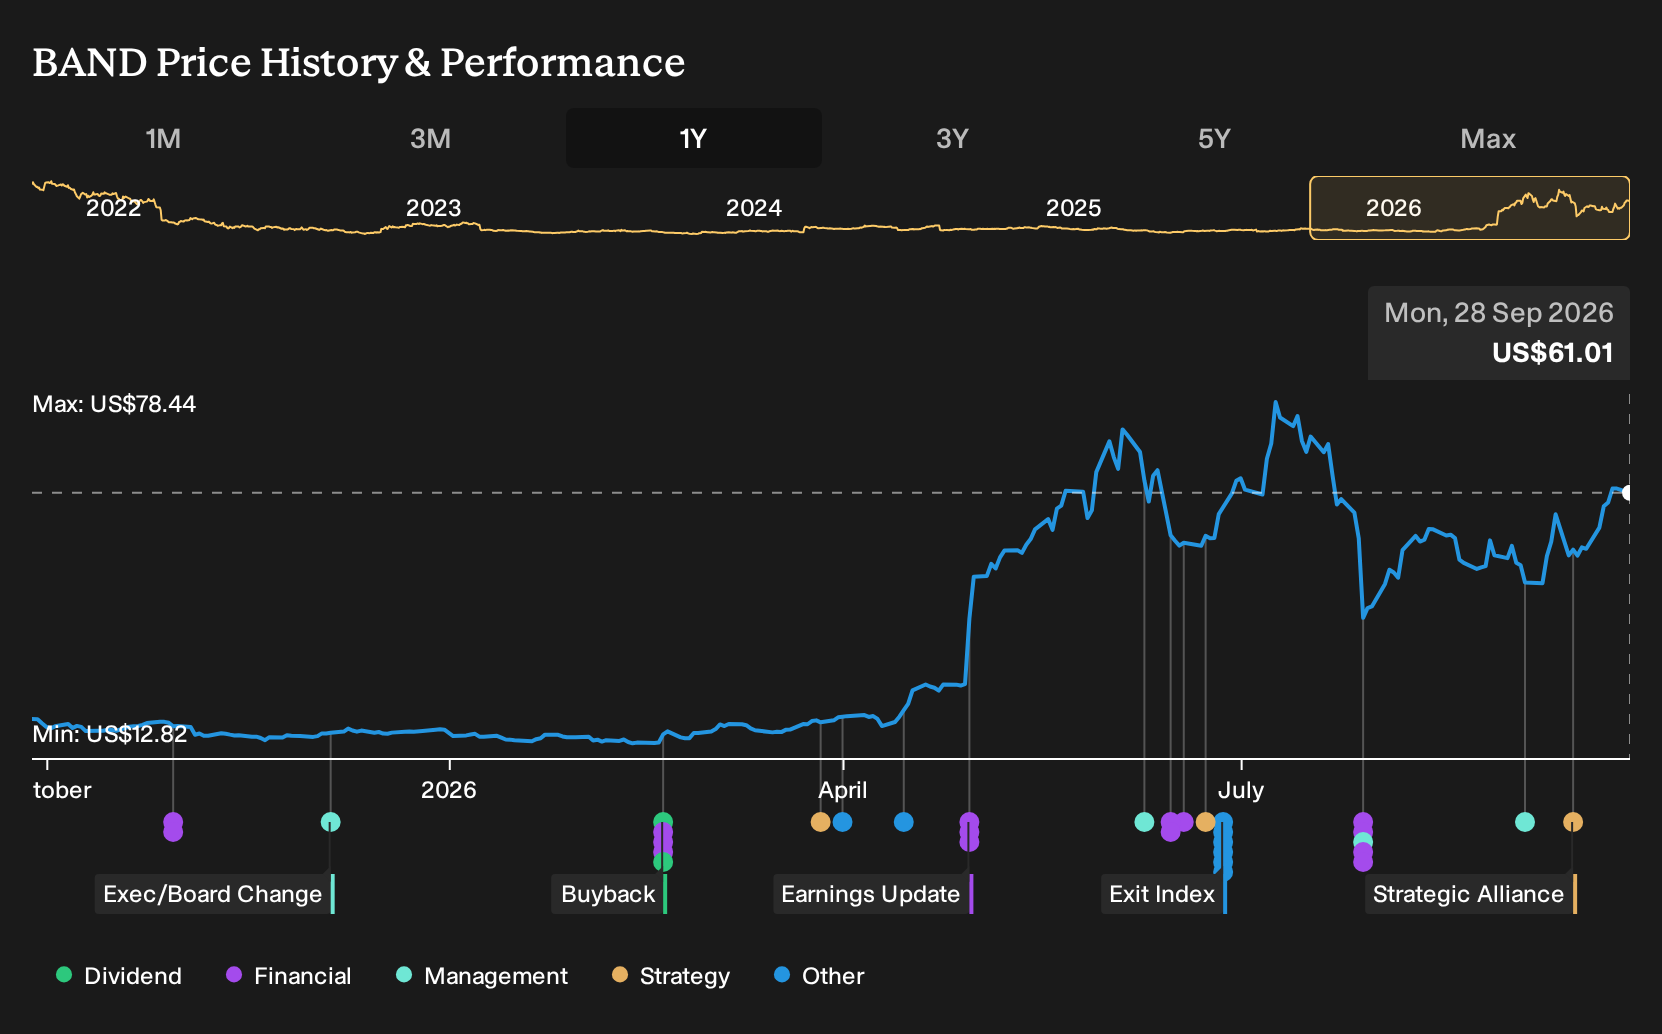Image resolution: width=1662 pixels, height=1034 pixels.
Task: Switch to the 3M time range tab
Action: [x=430, y=138]
